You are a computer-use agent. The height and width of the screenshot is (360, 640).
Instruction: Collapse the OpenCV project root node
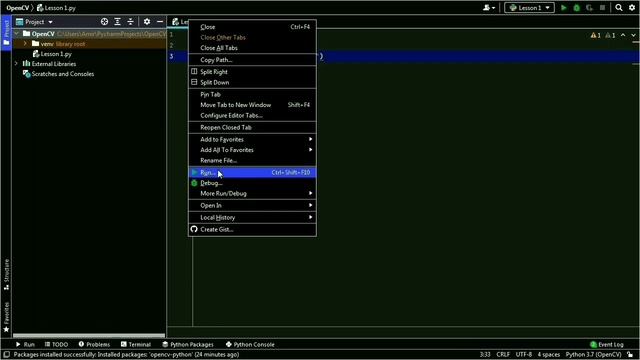17,34
